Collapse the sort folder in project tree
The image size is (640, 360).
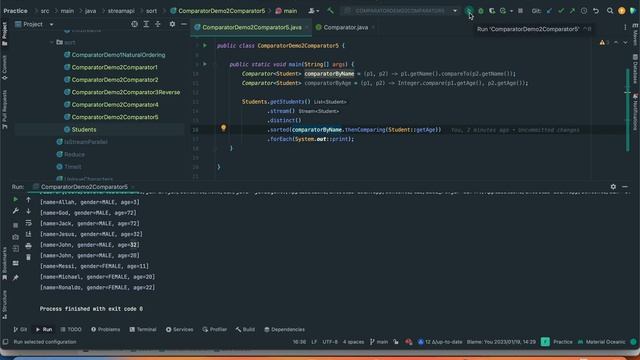52,42
